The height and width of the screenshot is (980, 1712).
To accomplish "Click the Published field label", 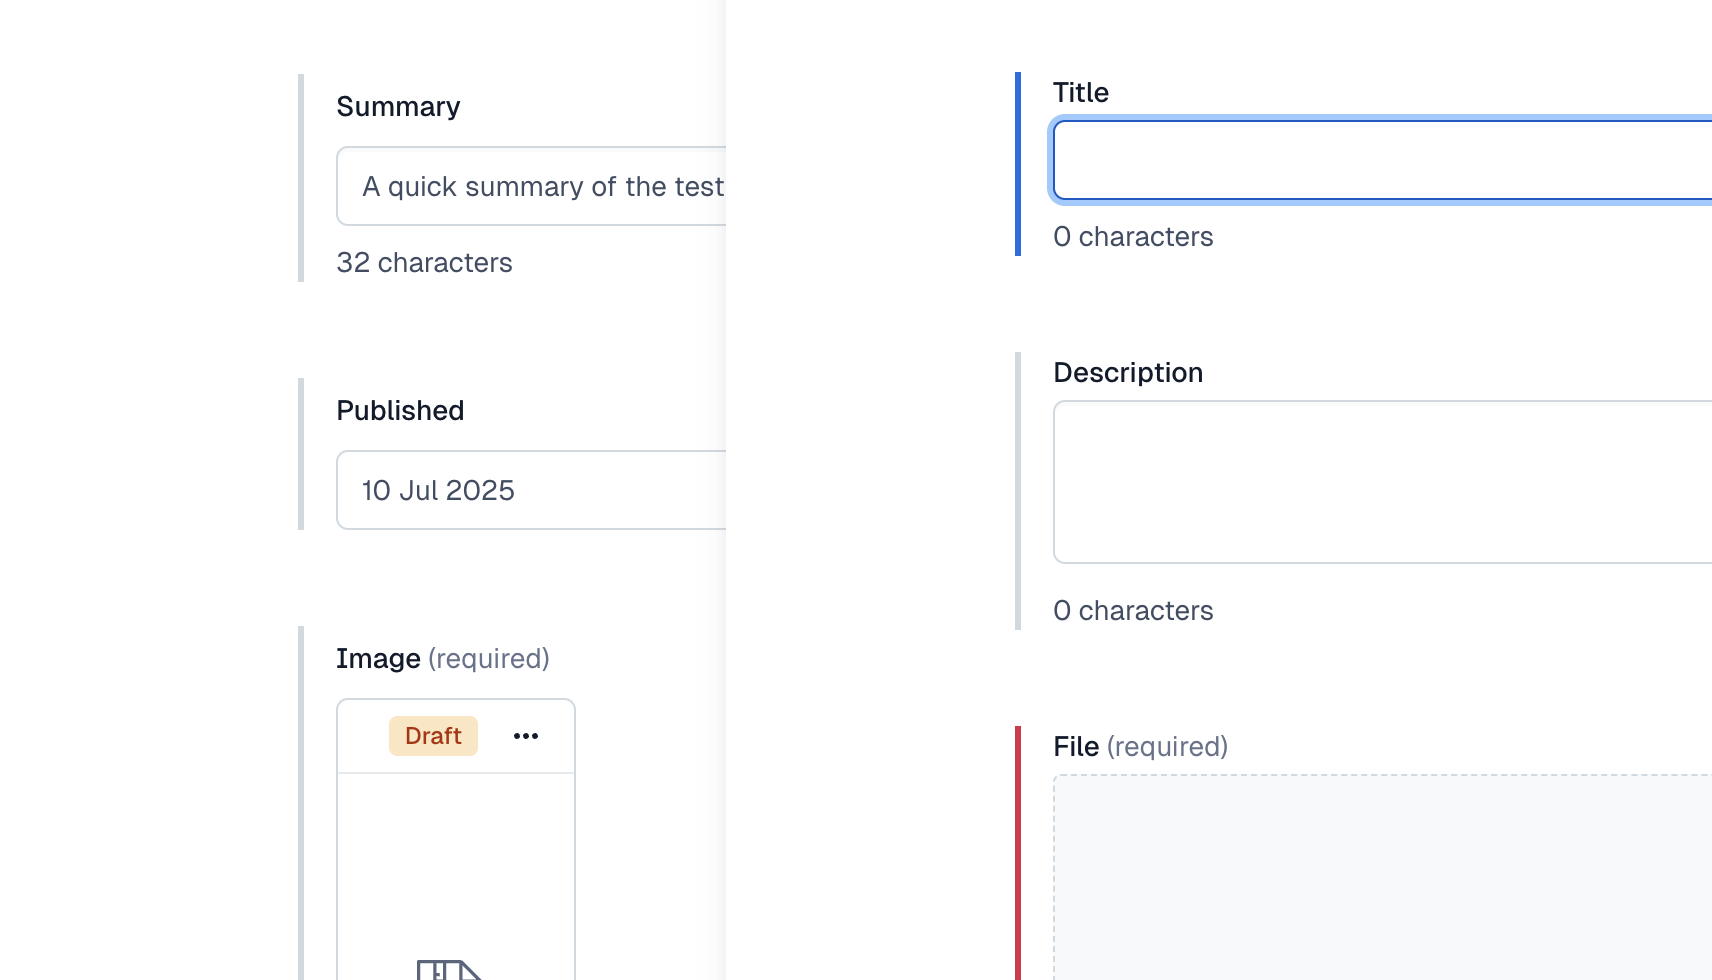I will 400,411.
